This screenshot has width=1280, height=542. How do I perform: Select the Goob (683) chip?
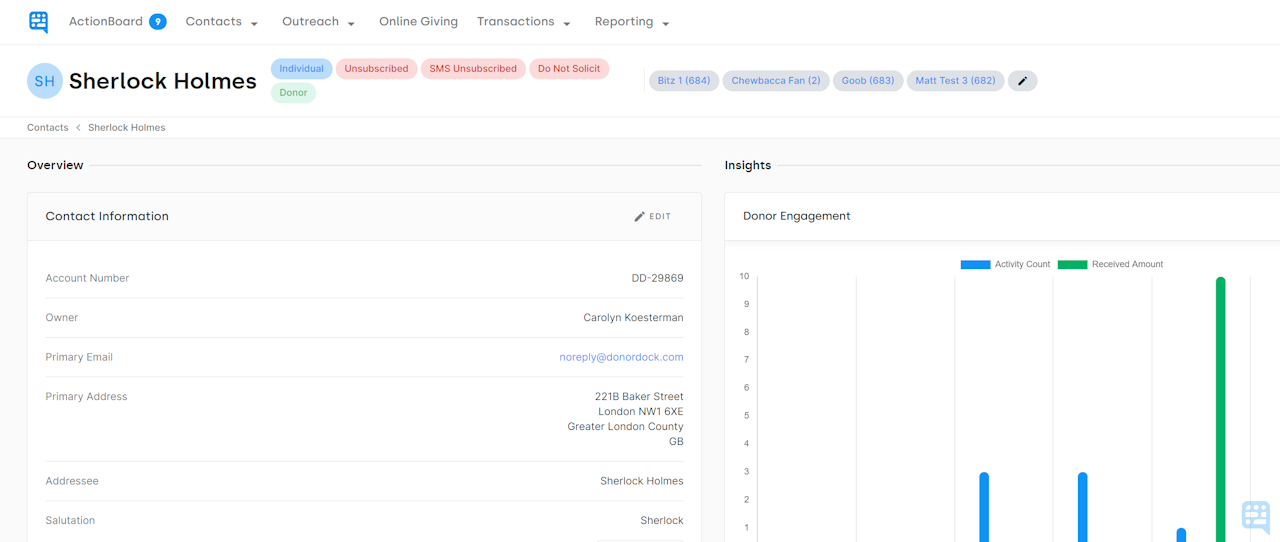click(x=868, y=81)
